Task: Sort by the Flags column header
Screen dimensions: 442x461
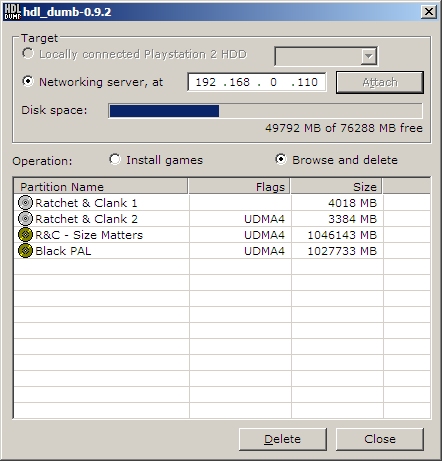Action: [239, 186]
